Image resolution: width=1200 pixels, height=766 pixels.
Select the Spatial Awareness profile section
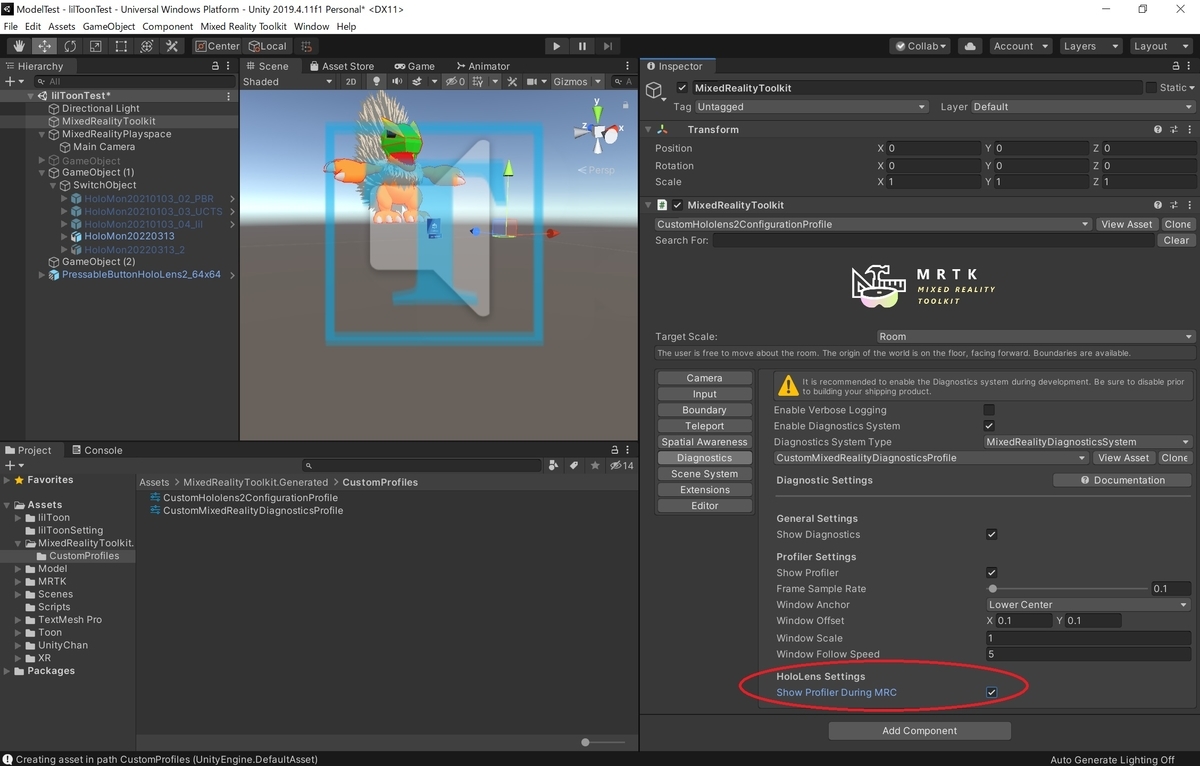[x=704, y=442]
